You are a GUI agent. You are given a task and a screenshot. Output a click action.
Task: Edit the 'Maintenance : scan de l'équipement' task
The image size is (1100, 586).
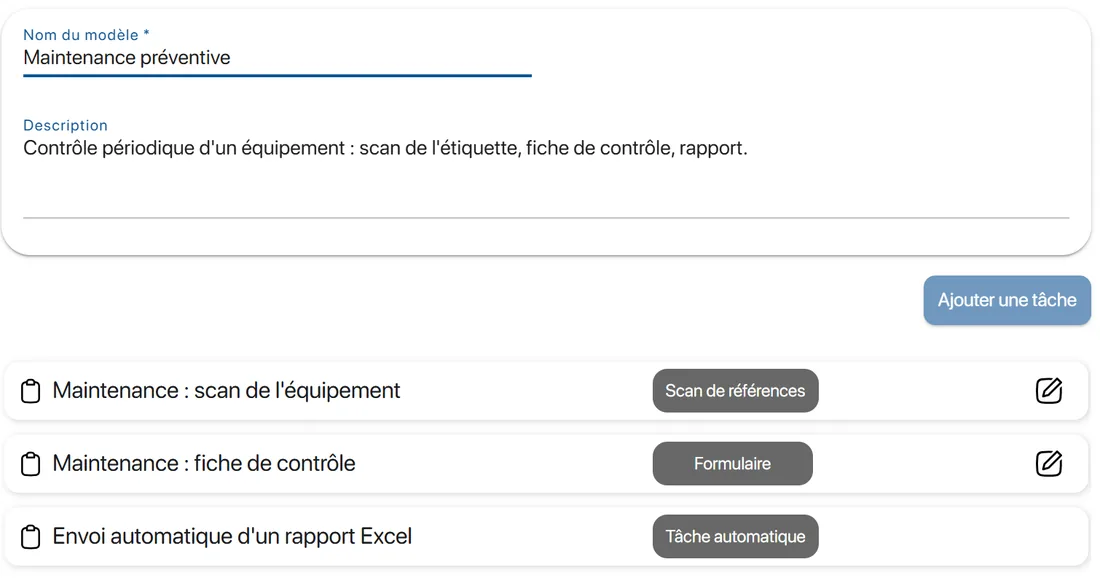[1048, 390]
